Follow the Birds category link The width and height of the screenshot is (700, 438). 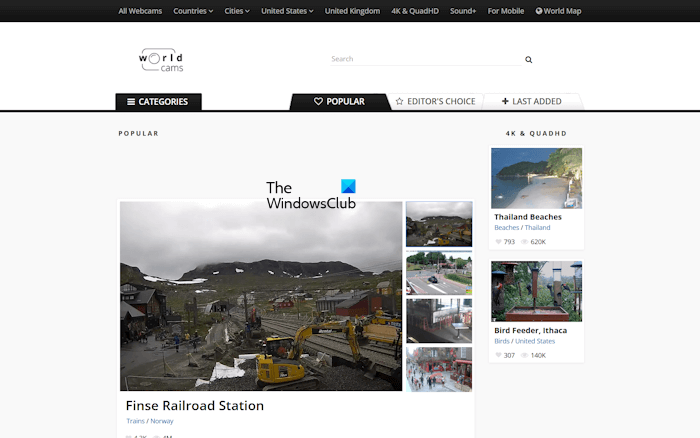[502, 341]
